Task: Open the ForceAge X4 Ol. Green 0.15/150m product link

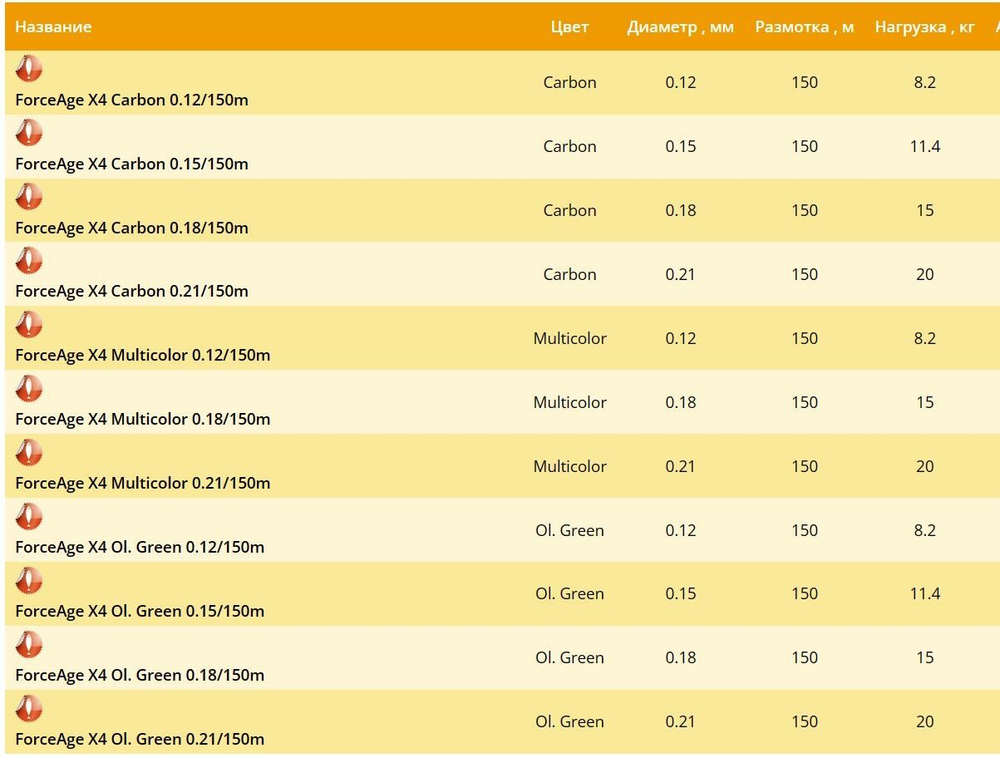Action: [x=139, y=611]
